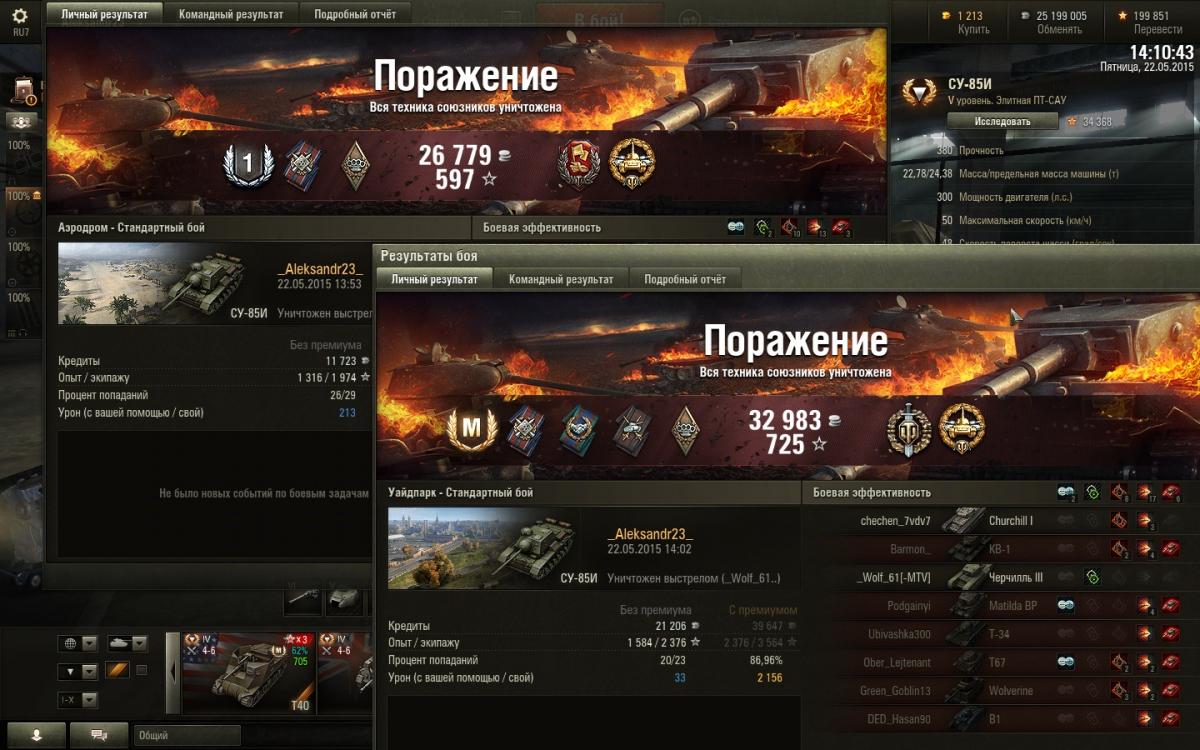This screenshot has height=750, width=1200.
Task: Open the nation filter dropdown
Action: (x=77, y=643)
